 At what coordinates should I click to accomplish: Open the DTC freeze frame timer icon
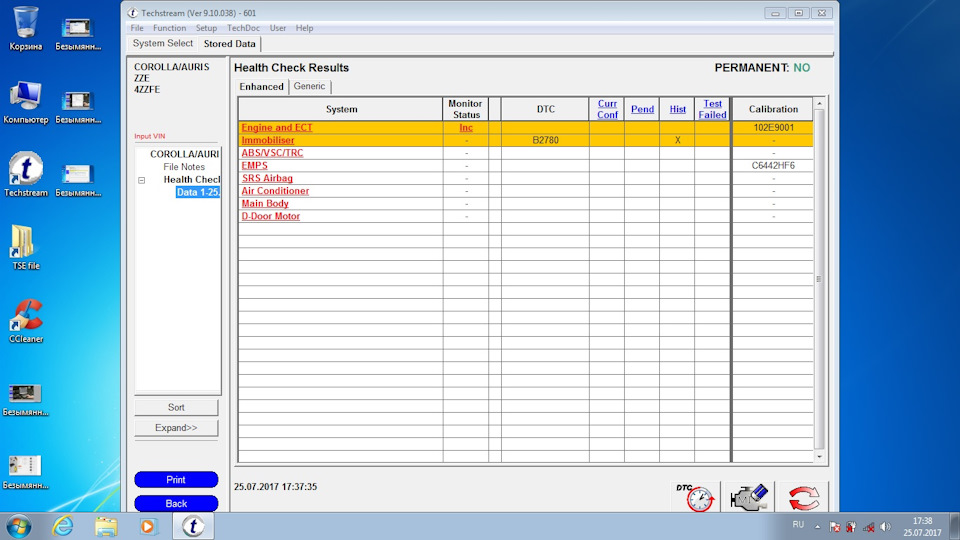pos(695,497)
